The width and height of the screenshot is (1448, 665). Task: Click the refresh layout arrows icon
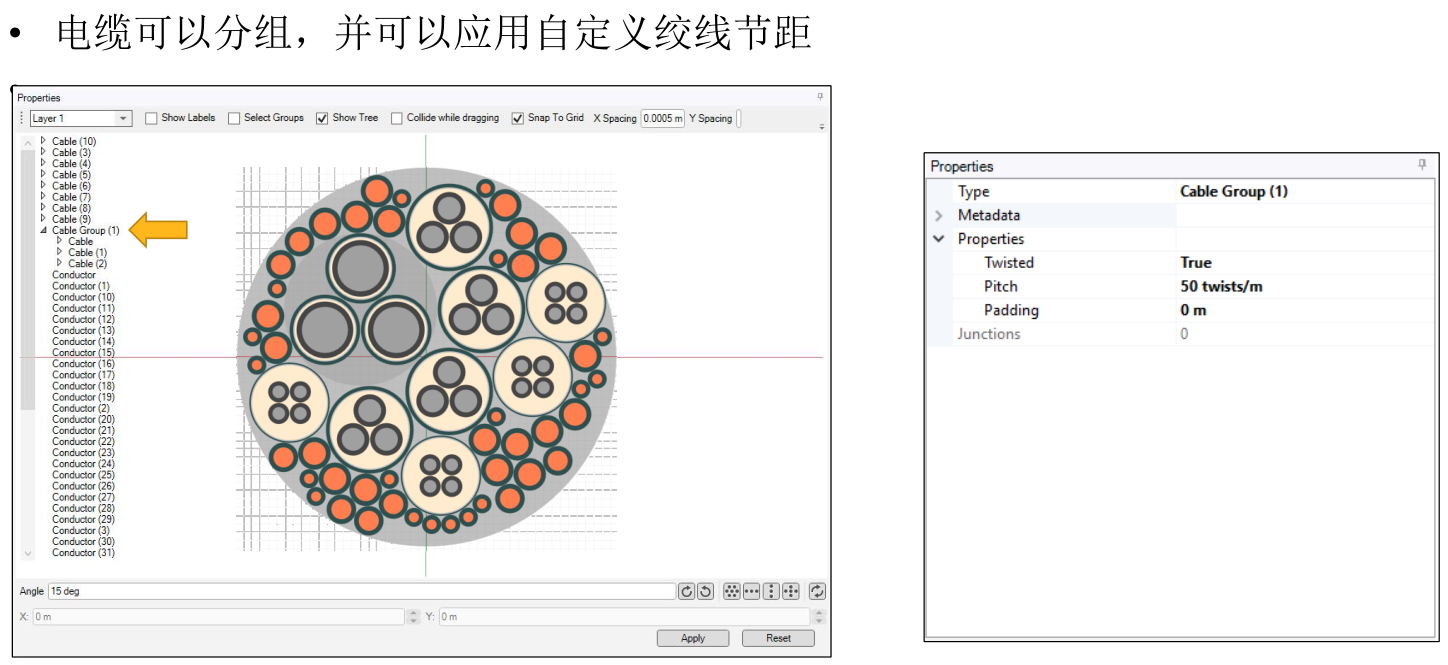point(817,591)
